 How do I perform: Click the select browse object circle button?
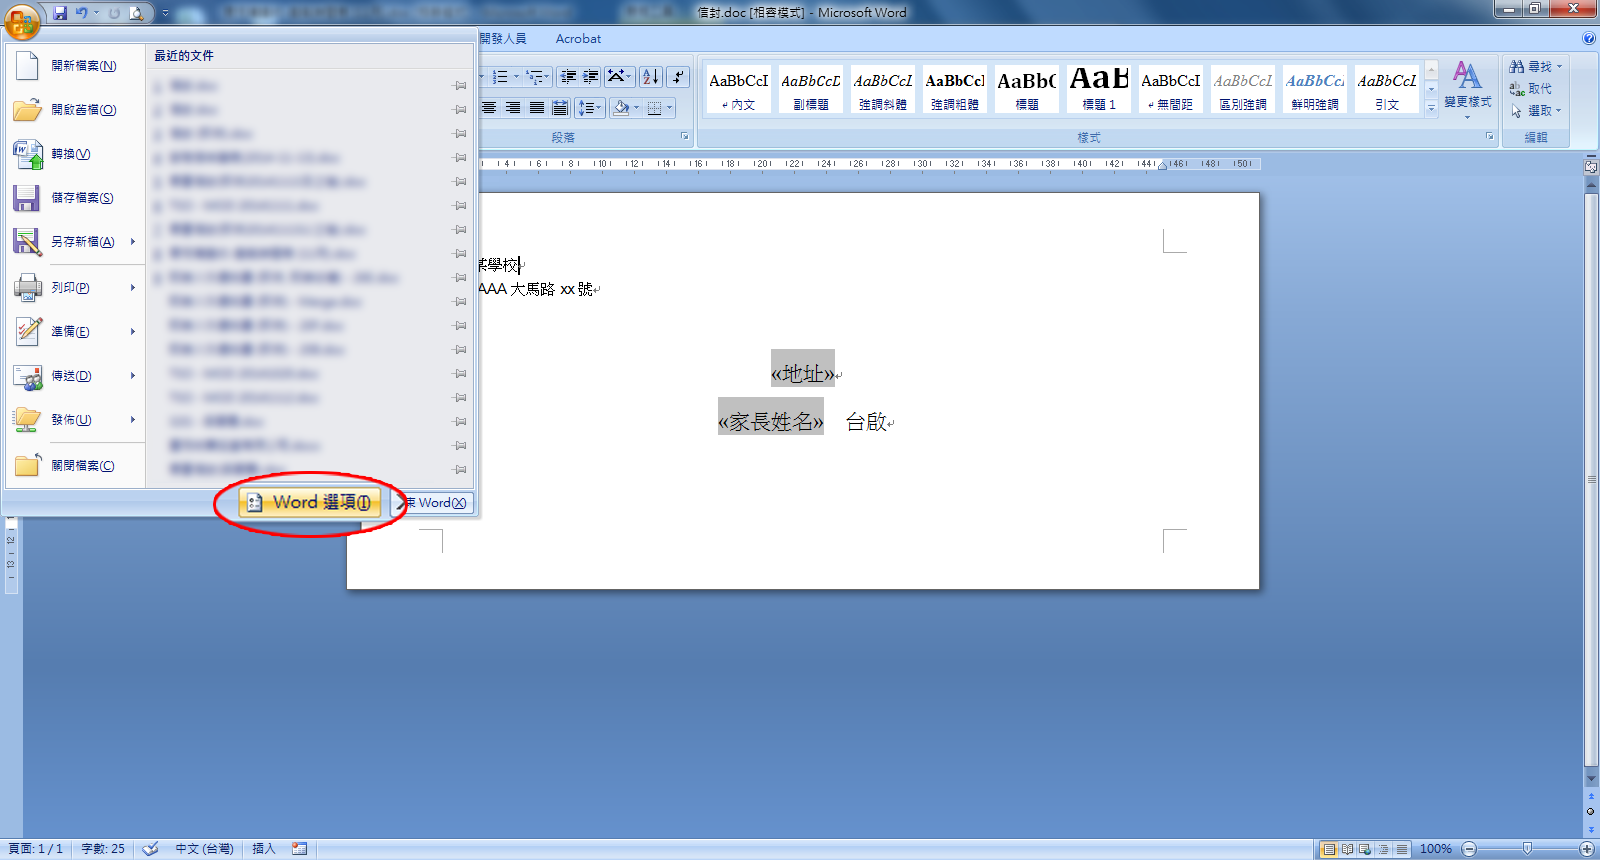tap(1591, 812)
